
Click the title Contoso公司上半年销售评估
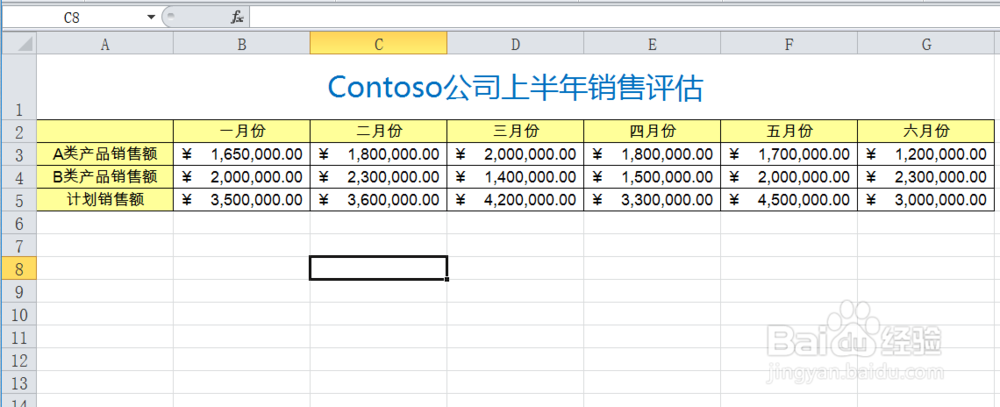(515, 88)
